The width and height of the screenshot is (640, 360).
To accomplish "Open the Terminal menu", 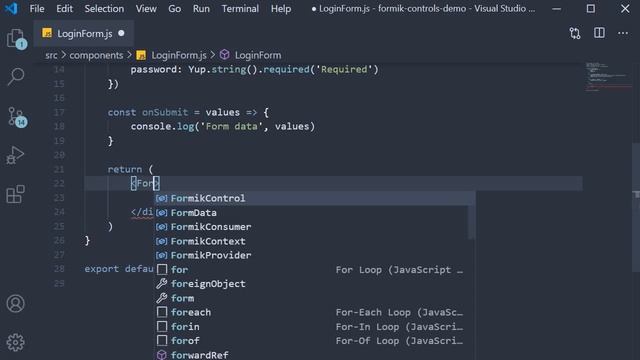I will 240,9.
